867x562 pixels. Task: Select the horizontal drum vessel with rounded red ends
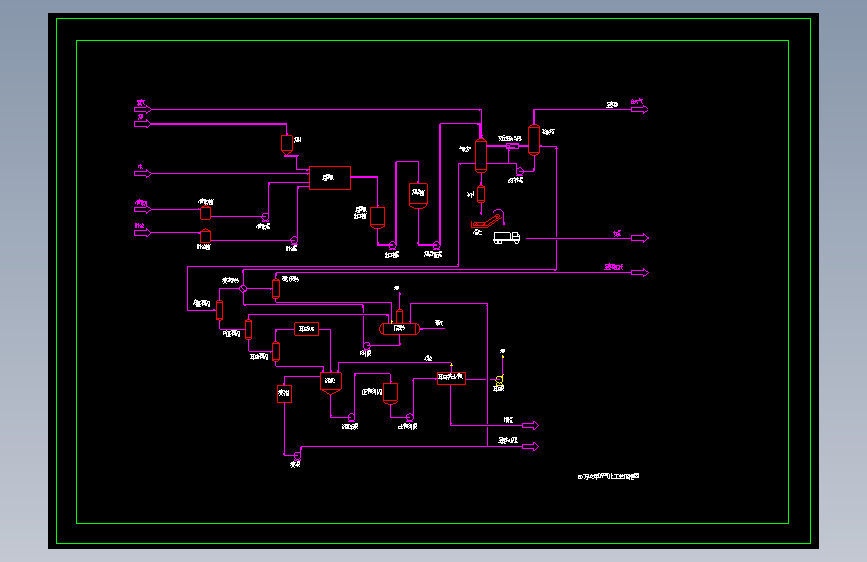(x=399, y=329)
